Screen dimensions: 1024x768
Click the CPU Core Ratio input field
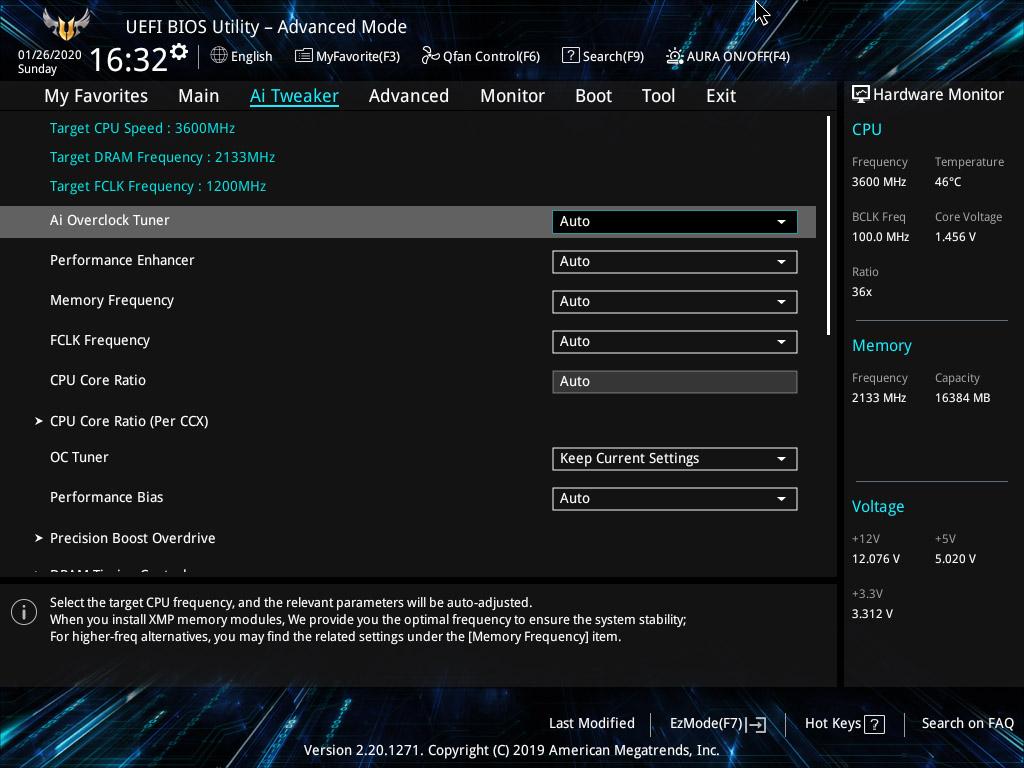tap(675, 381)
